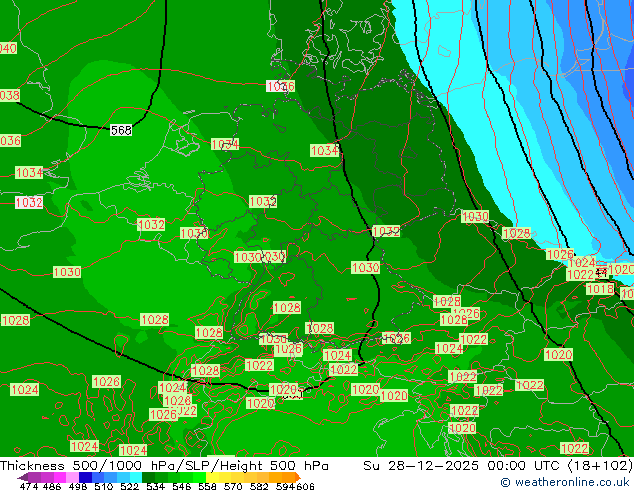Click the 'Su 28-12-2025 00:00 UTC' date stamp
Screen dimensions: 634x490
(463, 466)
